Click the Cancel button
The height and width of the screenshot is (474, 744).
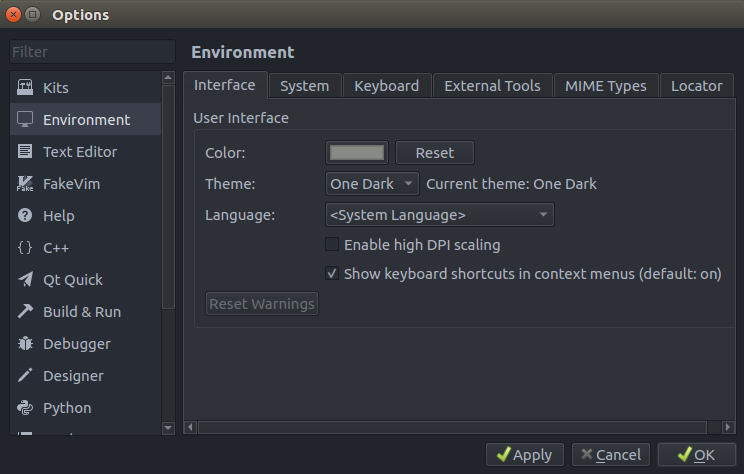611,455
